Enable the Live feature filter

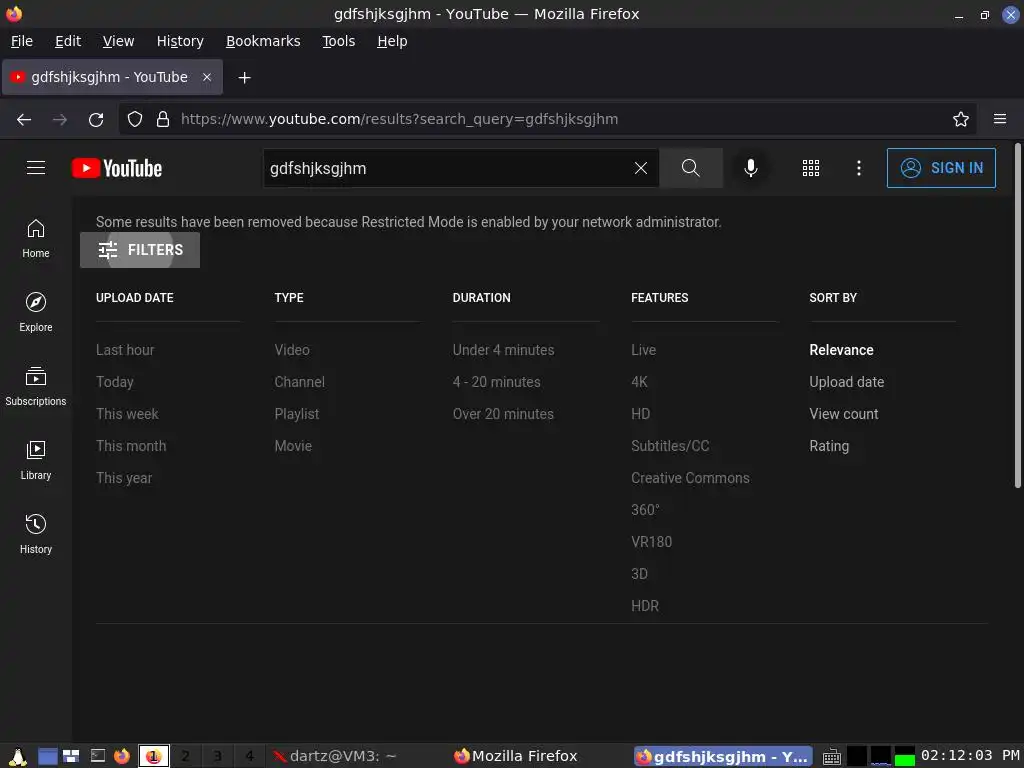coord(643,350)
